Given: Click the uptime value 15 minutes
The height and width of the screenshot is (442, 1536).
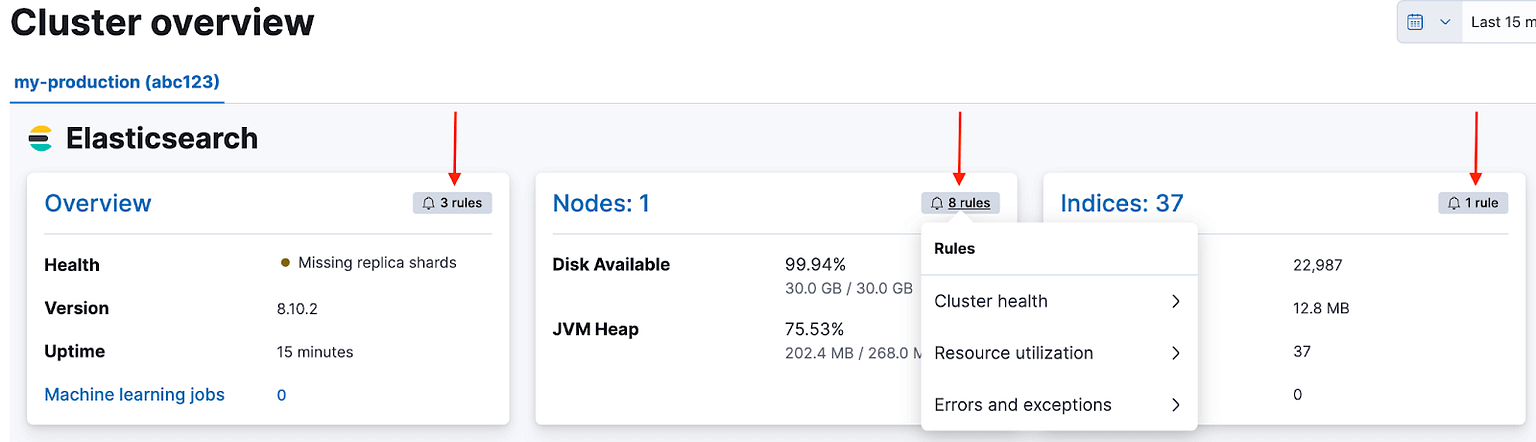Looking at the screenshot, I should pos(315,352).
